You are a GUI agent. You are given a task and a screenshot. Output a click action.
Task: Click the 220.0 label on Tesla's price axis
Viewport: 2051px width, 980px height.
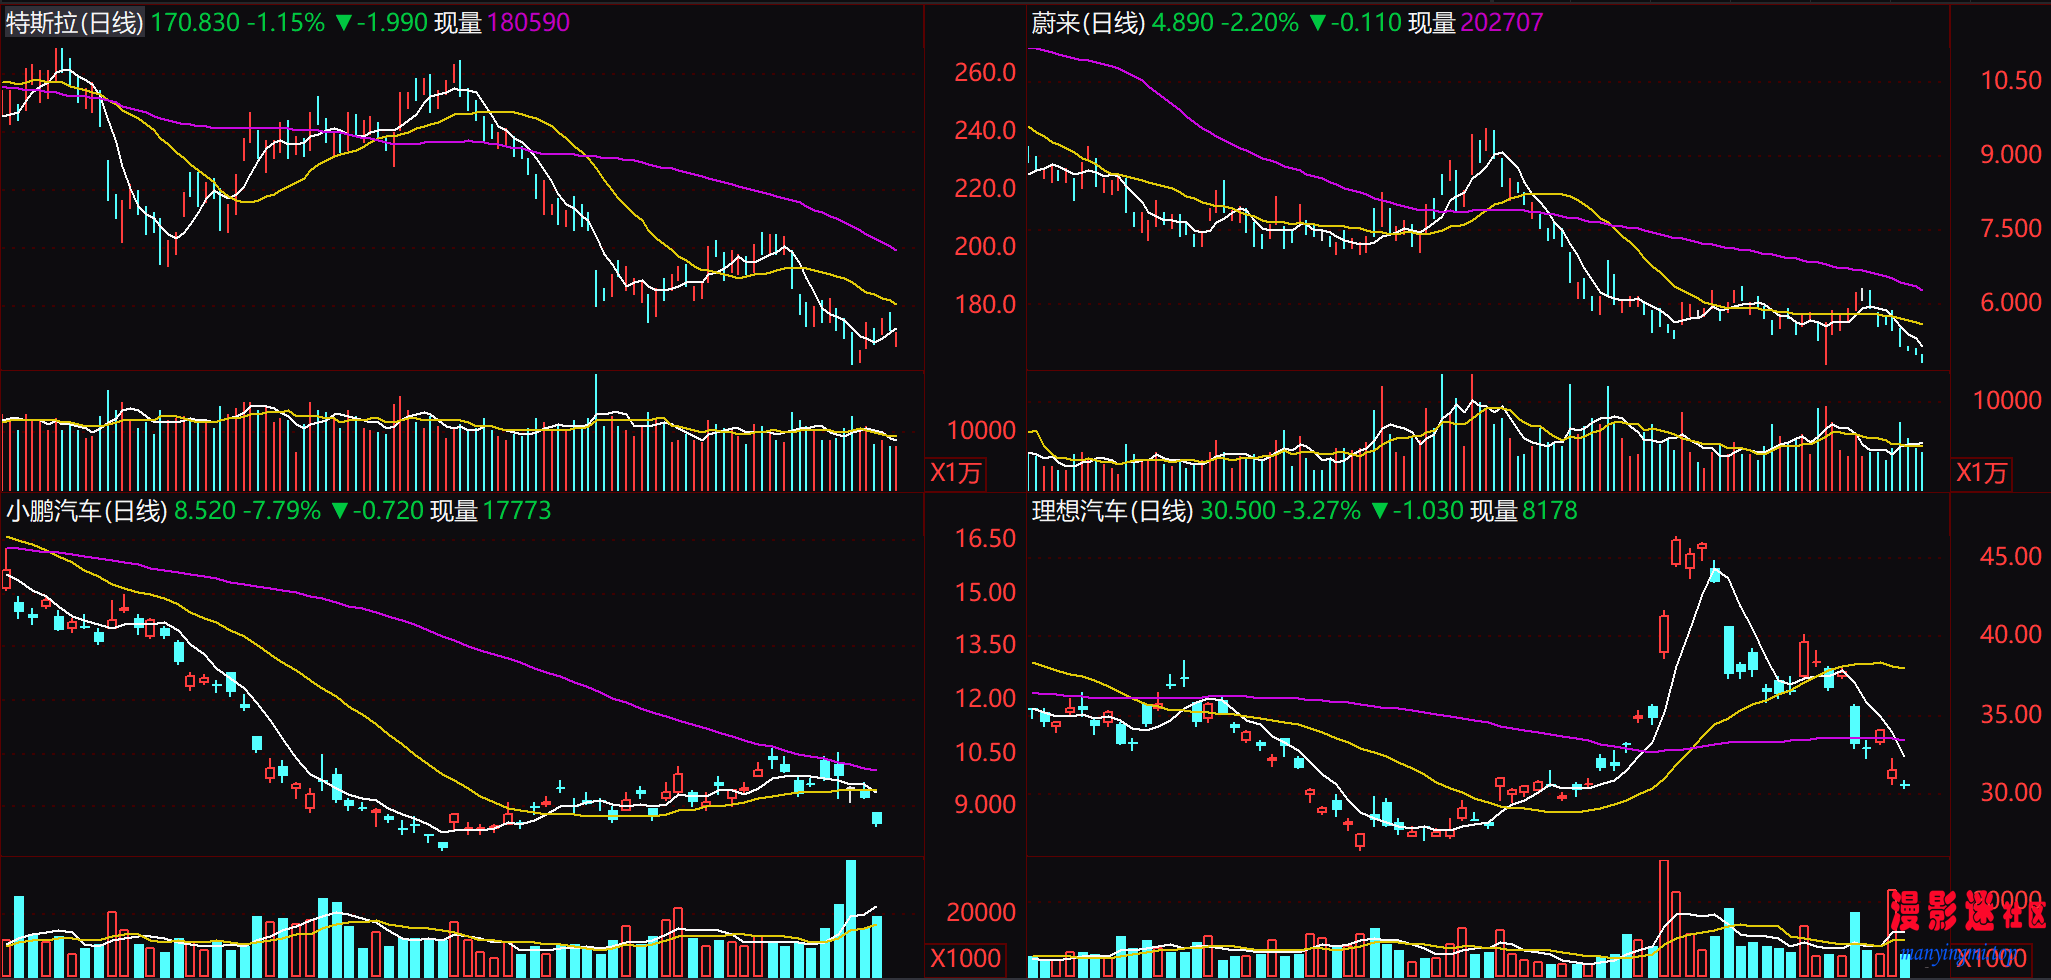click(985, 189)
